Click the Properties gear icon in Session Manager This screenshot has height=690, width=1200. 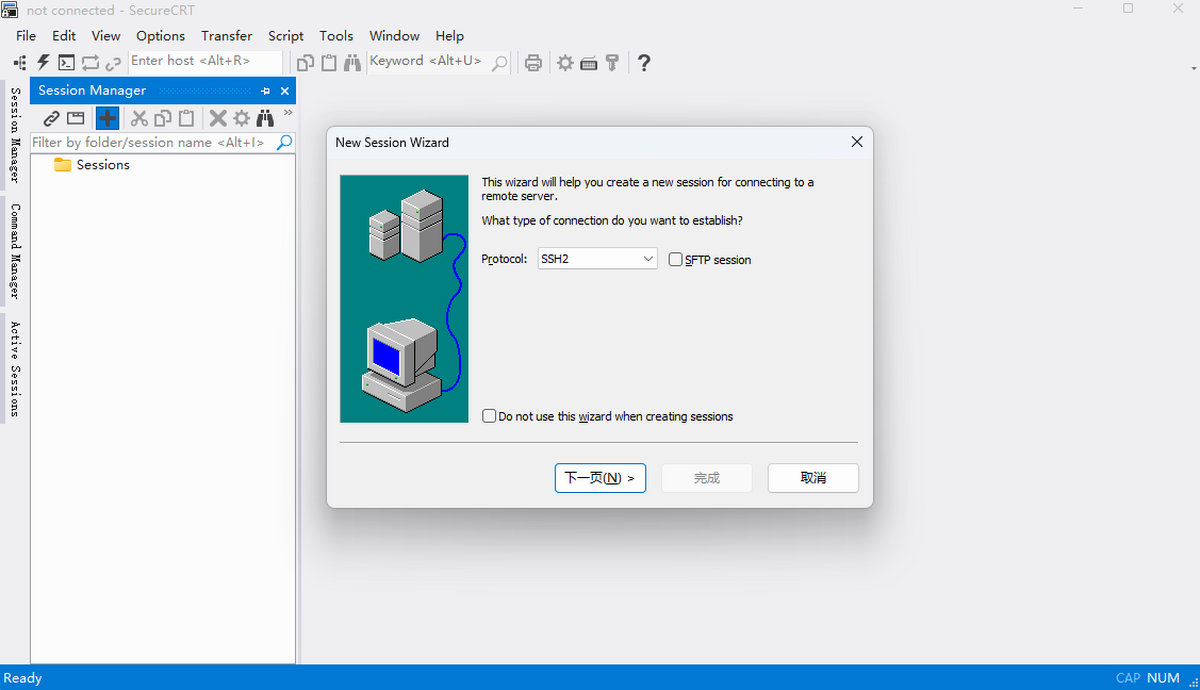[242, 118]
